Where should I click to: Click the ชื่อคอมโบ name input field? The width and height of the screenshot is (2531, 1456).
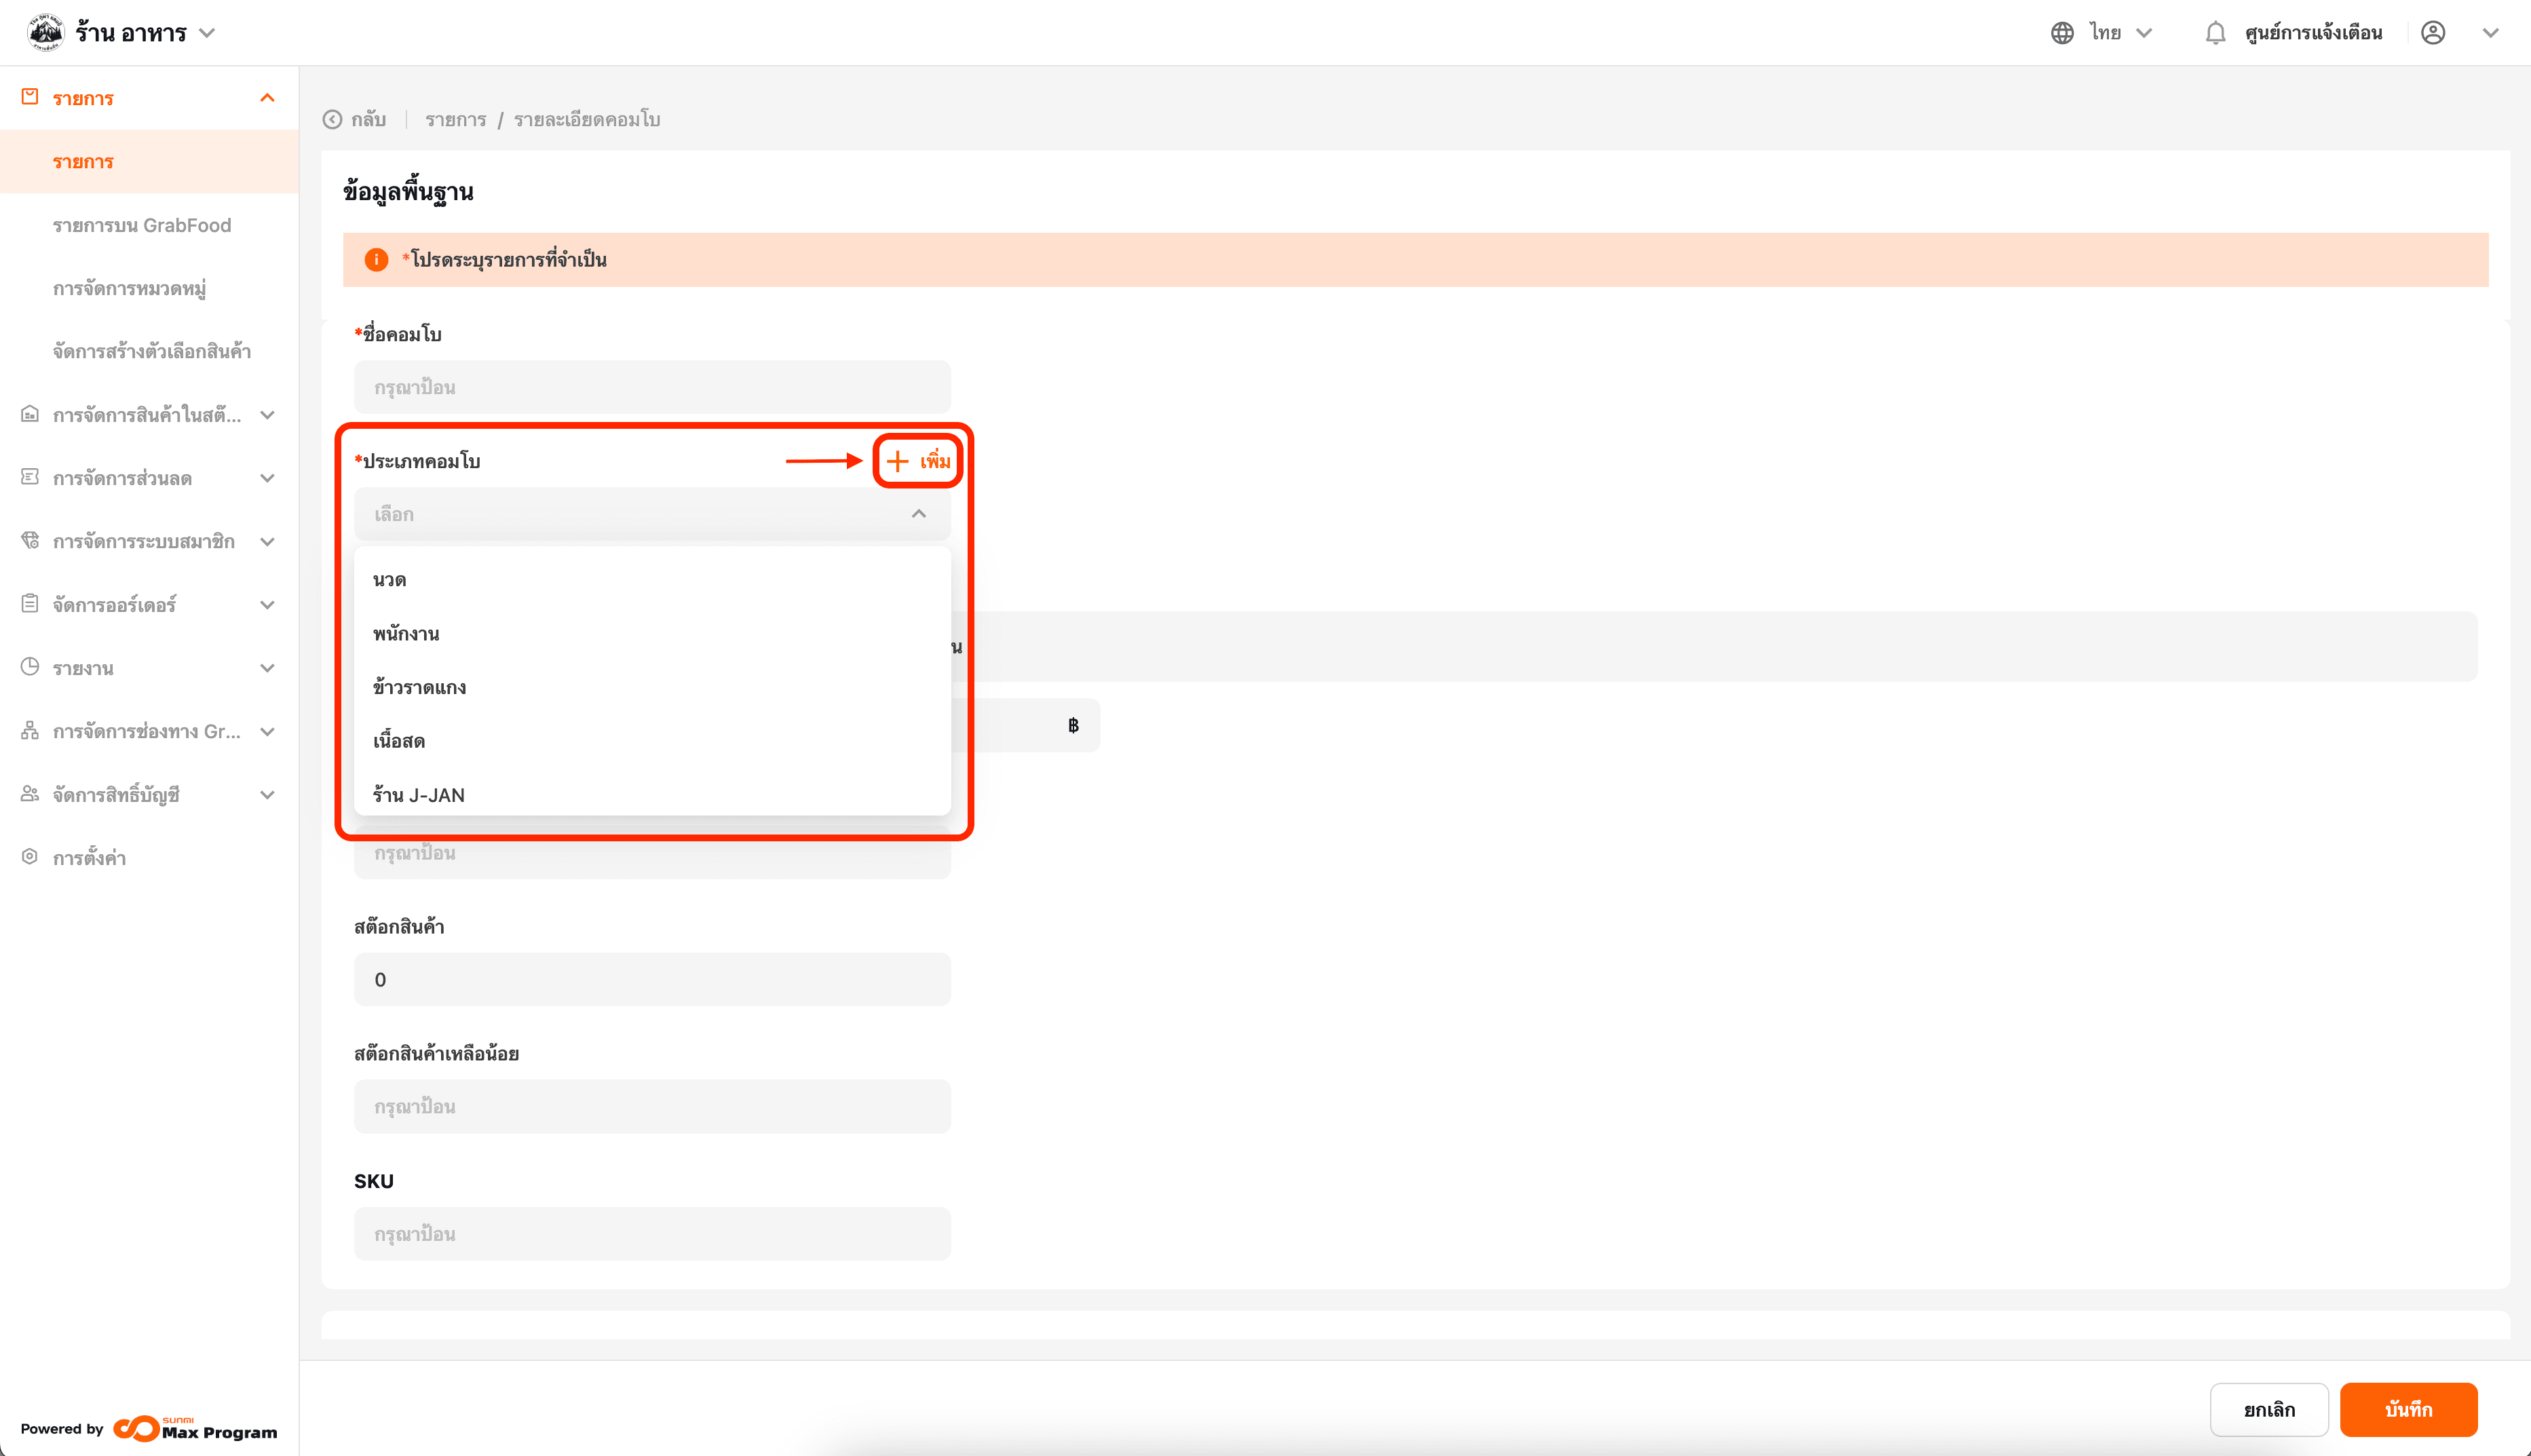[651, 387]
